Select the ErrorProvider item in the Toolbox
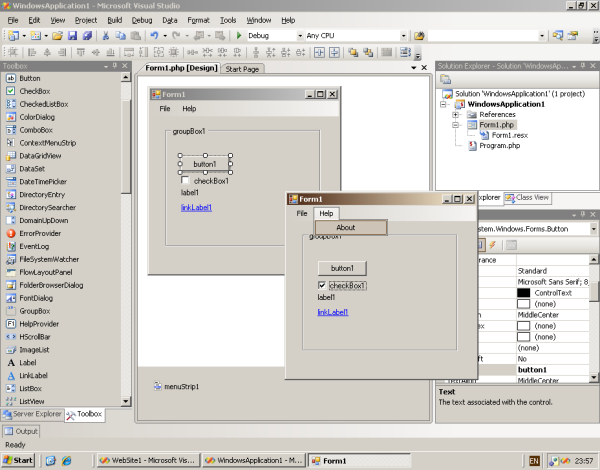The width and height of the screenshot is (600, 470). (x=40, y=233)
